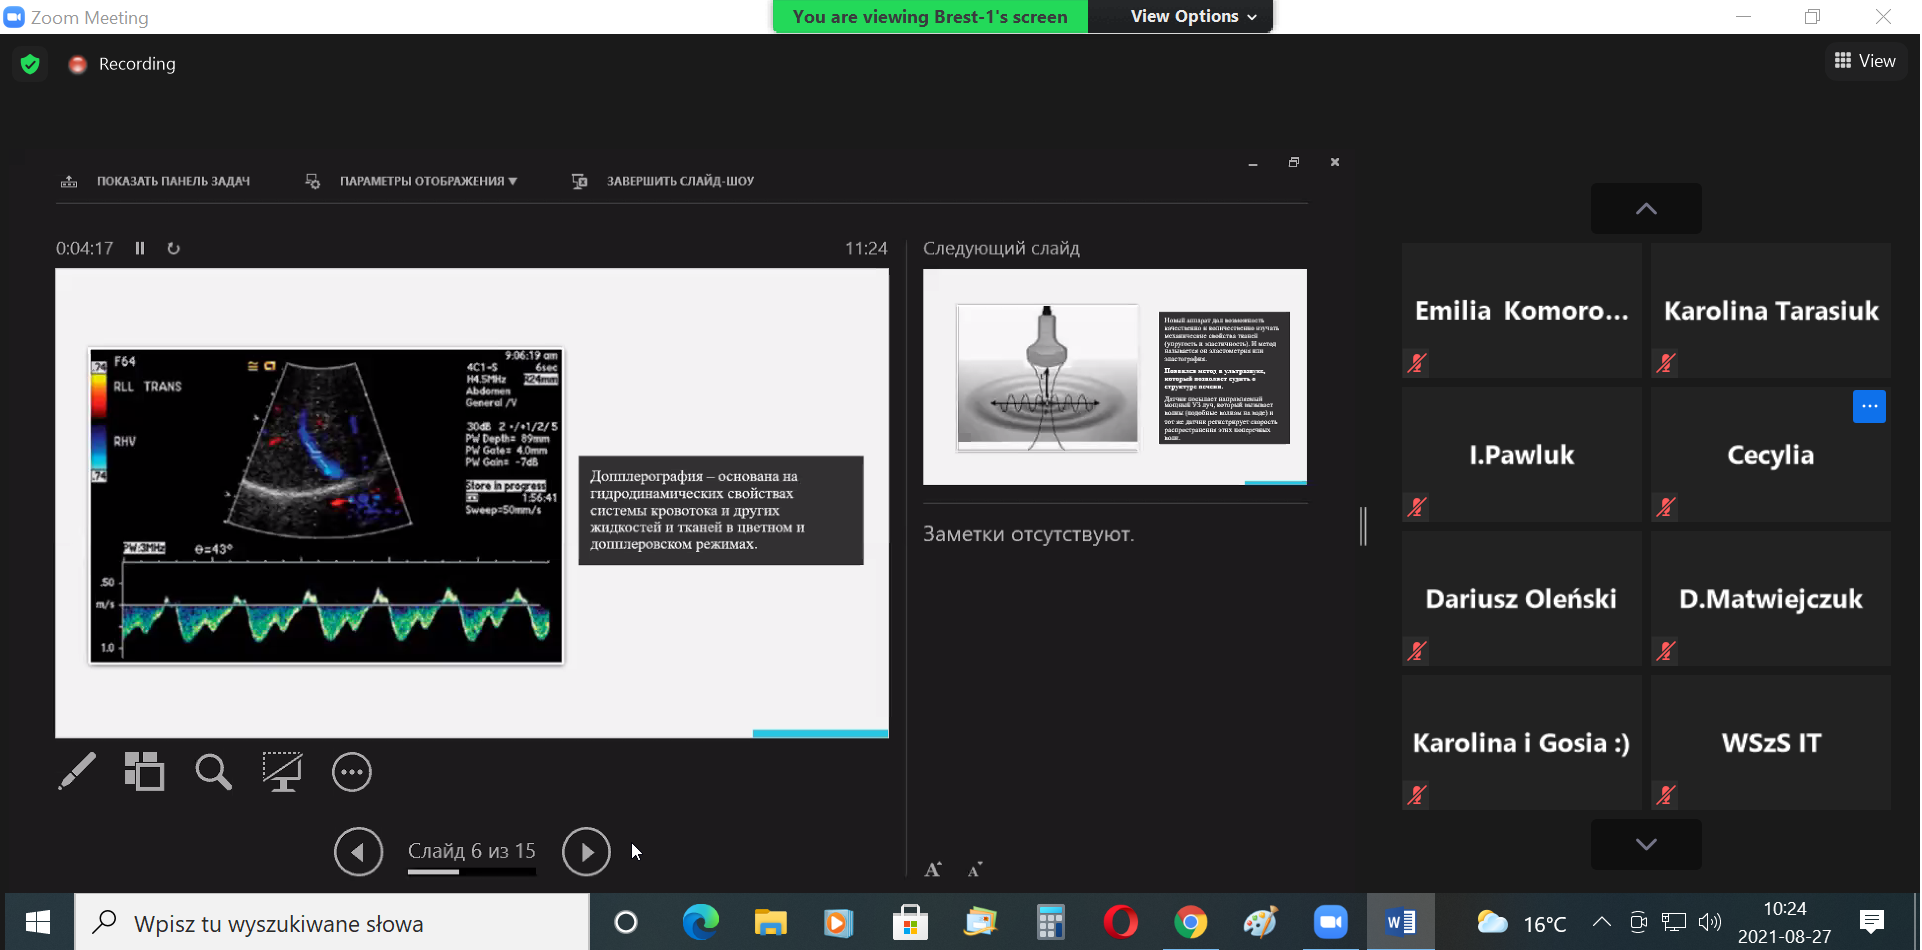Click the next slide preview thumbnail
1922x950 pixels.
(1114, 377)
